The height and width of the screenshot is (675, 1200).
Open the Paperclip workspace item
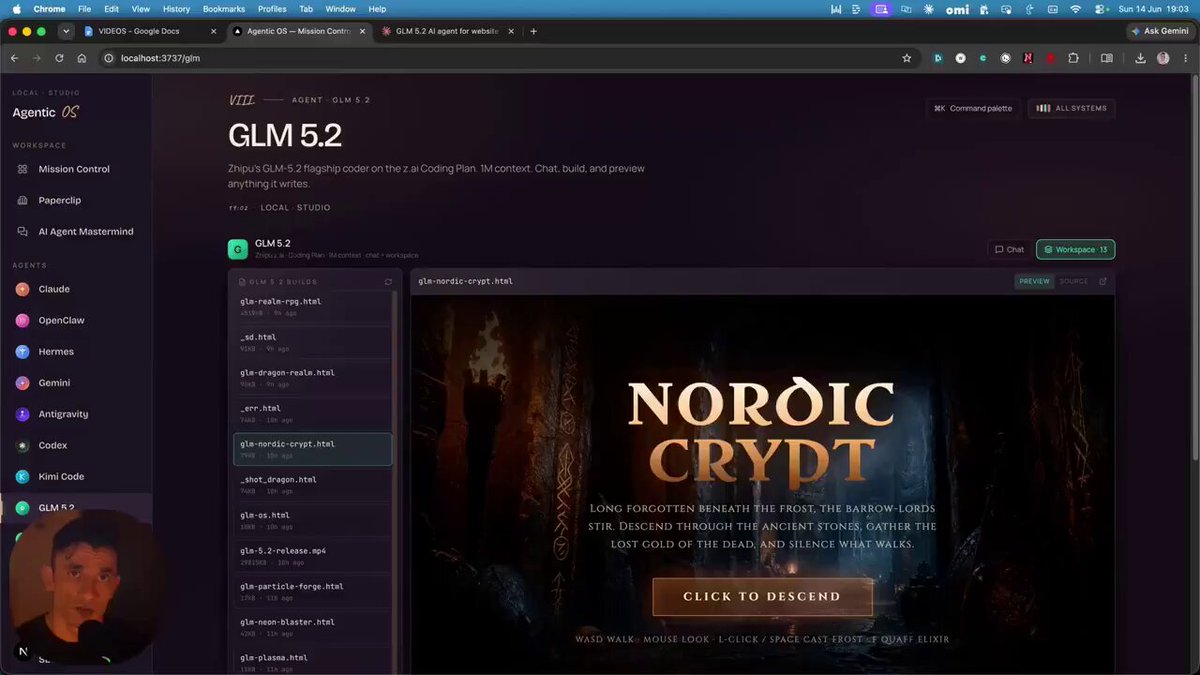[76, 200]
